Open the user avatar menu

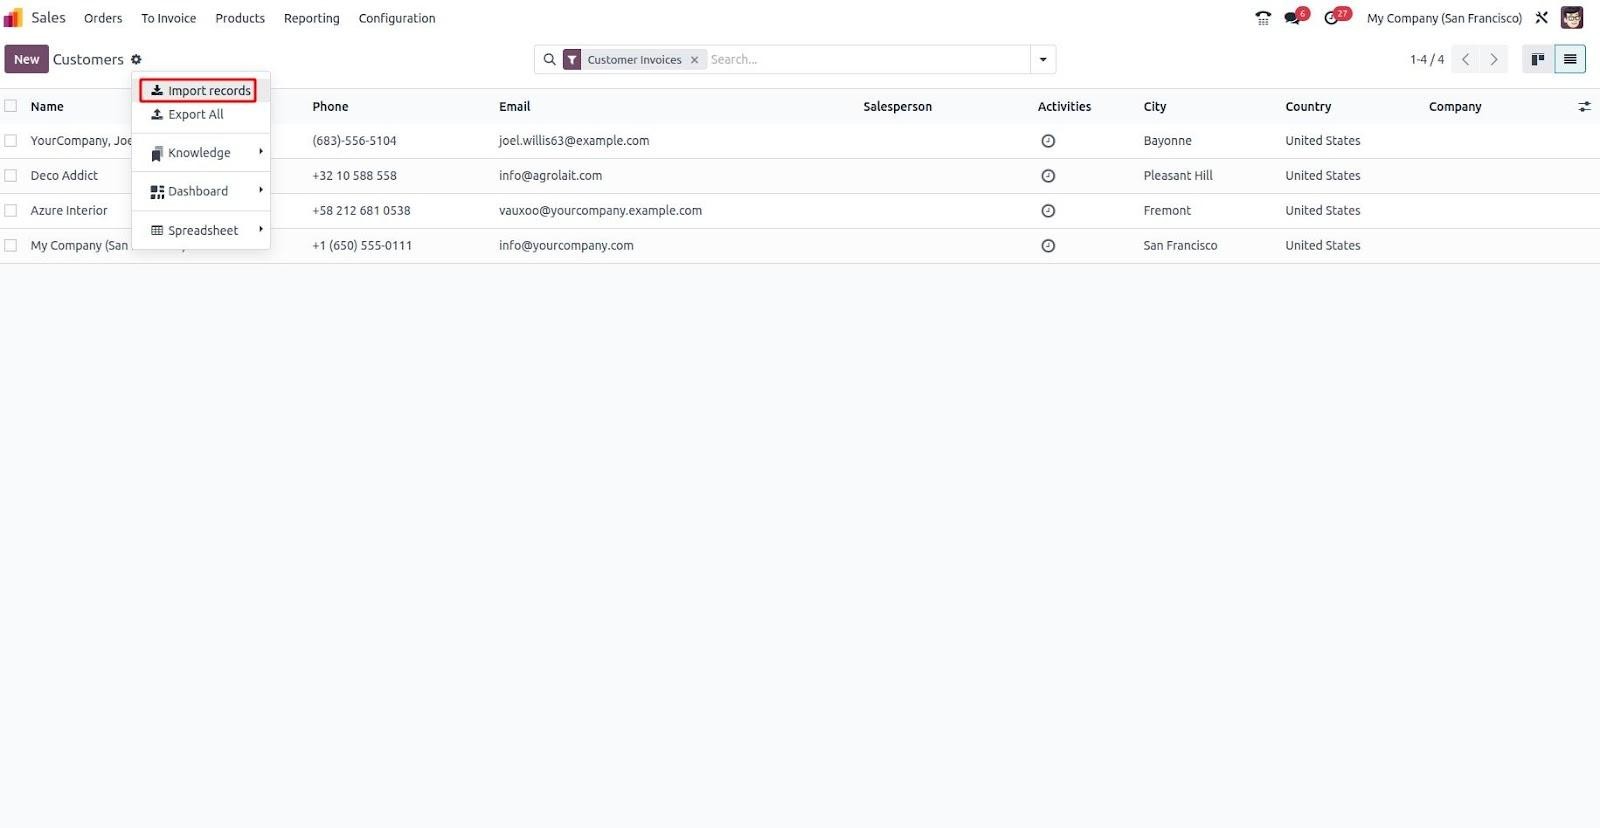(1572, 18)
